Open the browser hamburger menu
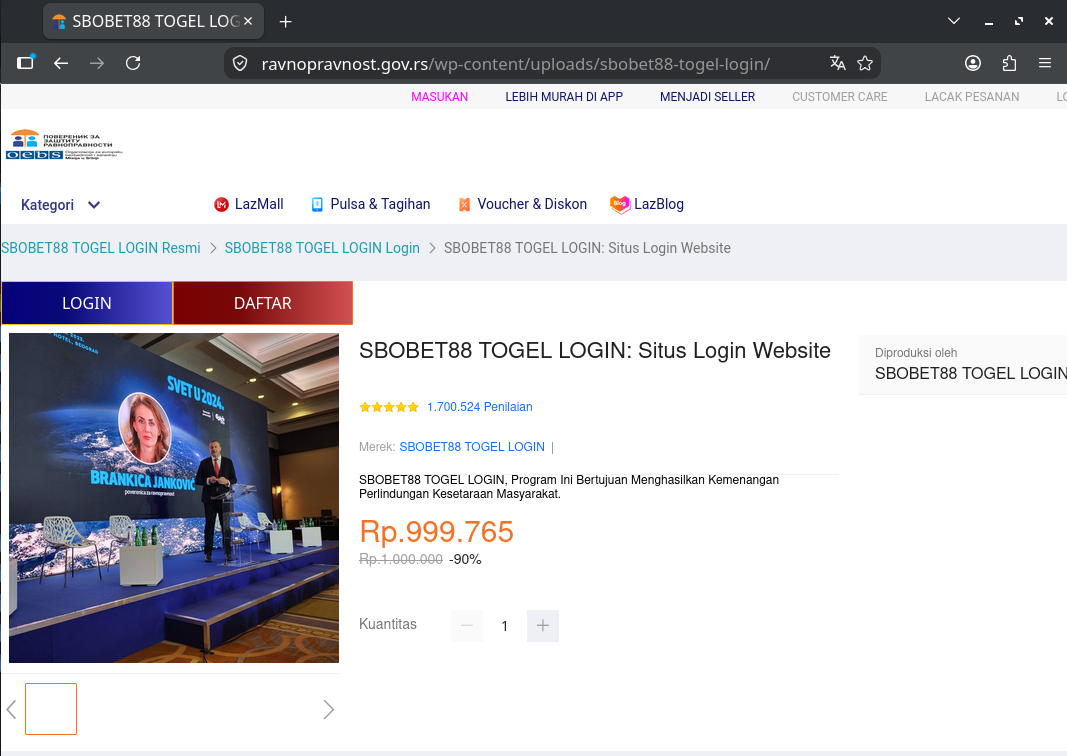The height and width of the screenshot is (756, 1067). (1045, 63)
